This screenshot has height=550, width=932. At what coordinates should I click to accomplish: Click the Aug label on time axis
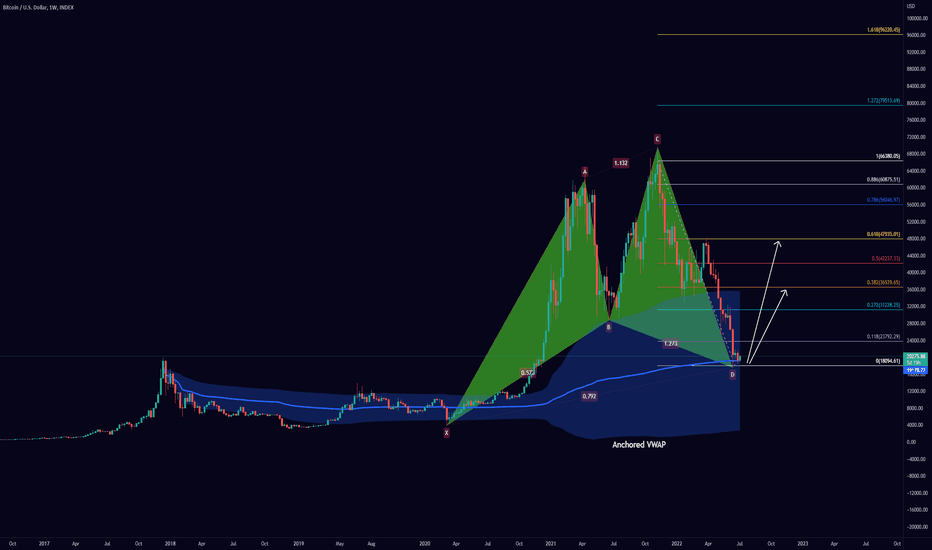click(371, 544)
